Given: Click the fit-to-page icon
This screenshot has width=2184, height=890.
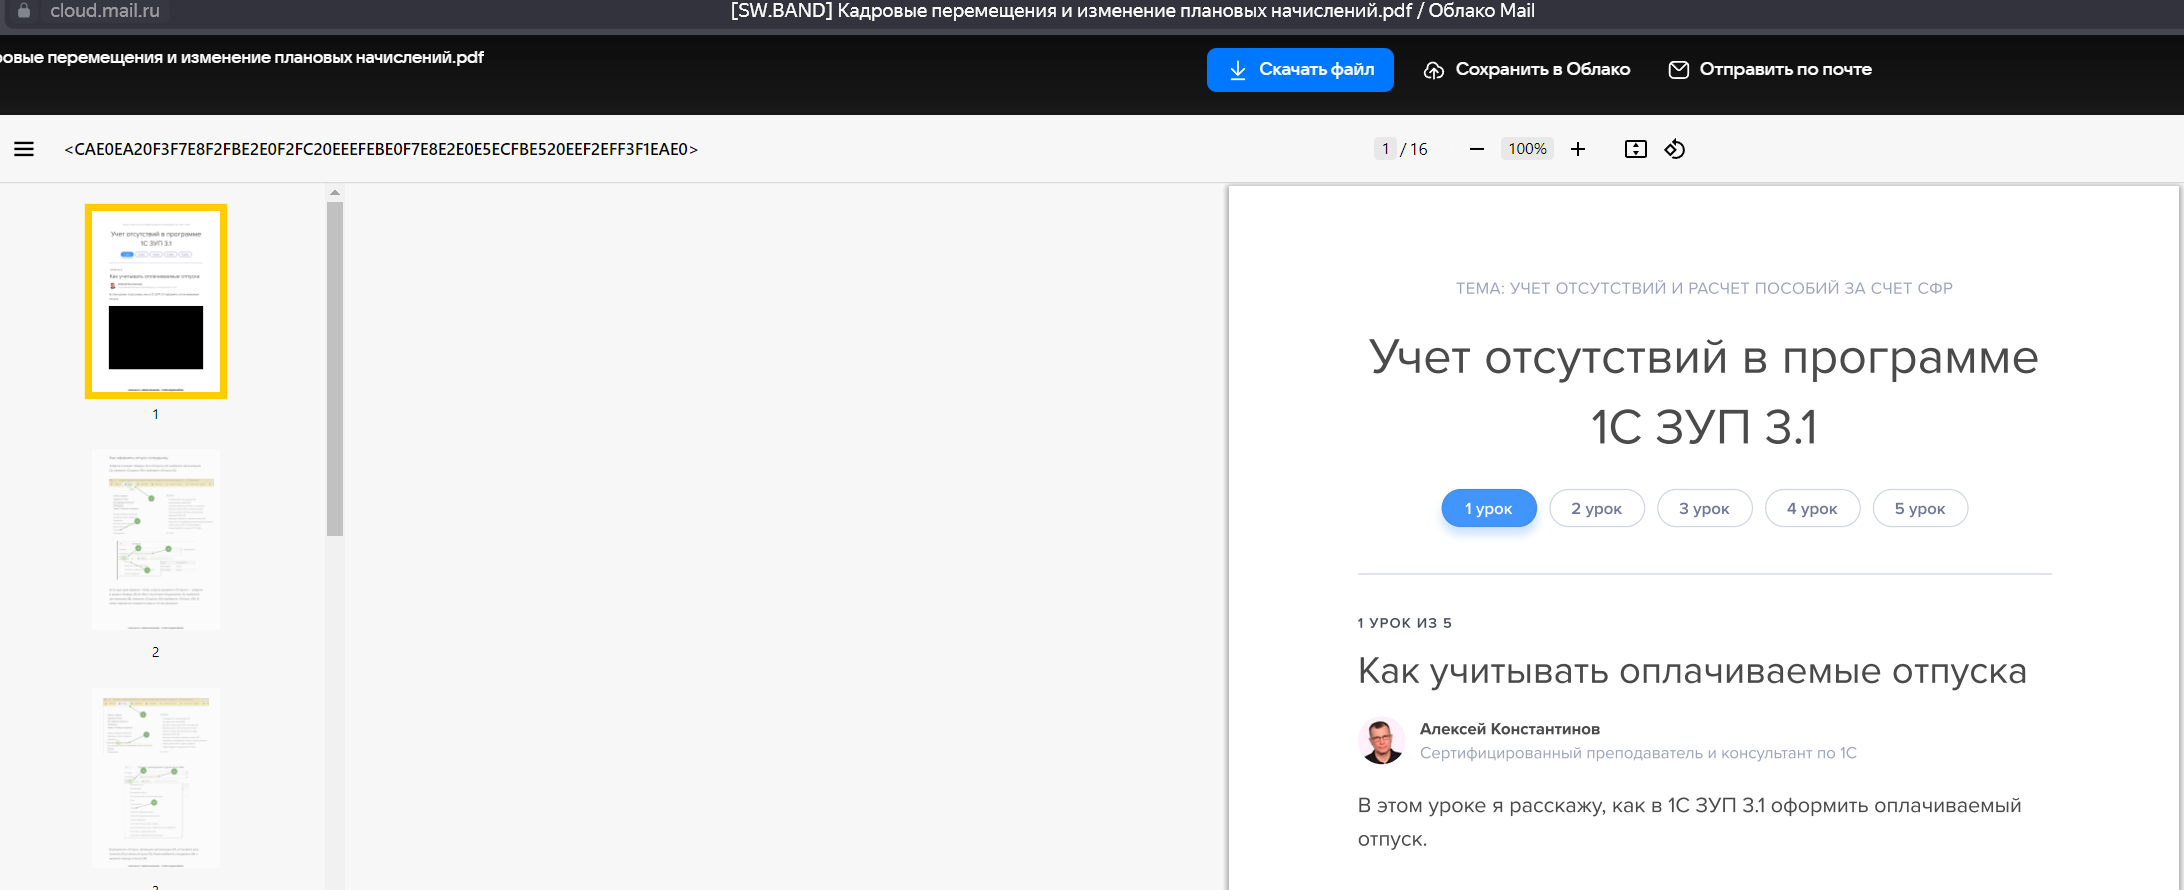Looking at the screenshot, I should [1636, 149].
